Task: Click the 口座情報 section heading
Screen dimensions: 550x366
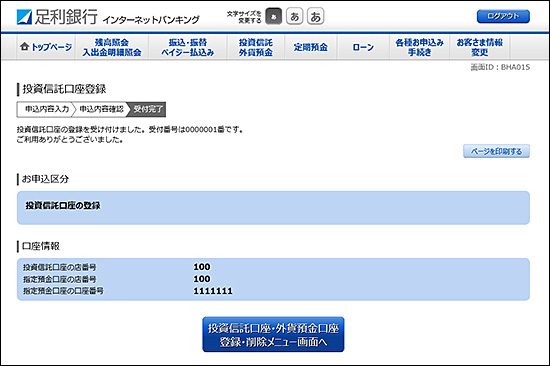Action: [x=41, y=246]
